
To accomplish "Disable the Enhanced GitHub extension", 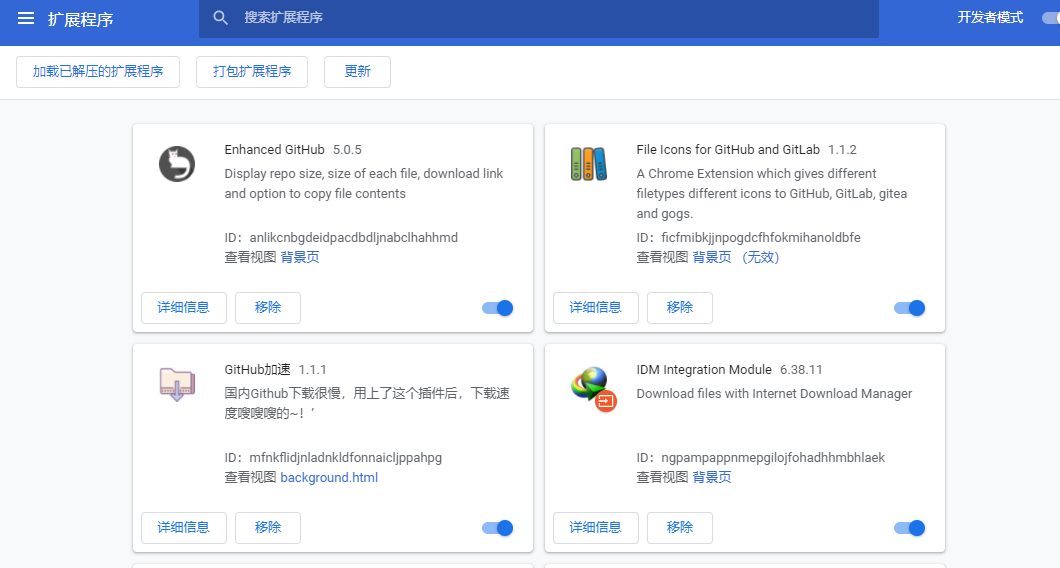I will (498, 308).
